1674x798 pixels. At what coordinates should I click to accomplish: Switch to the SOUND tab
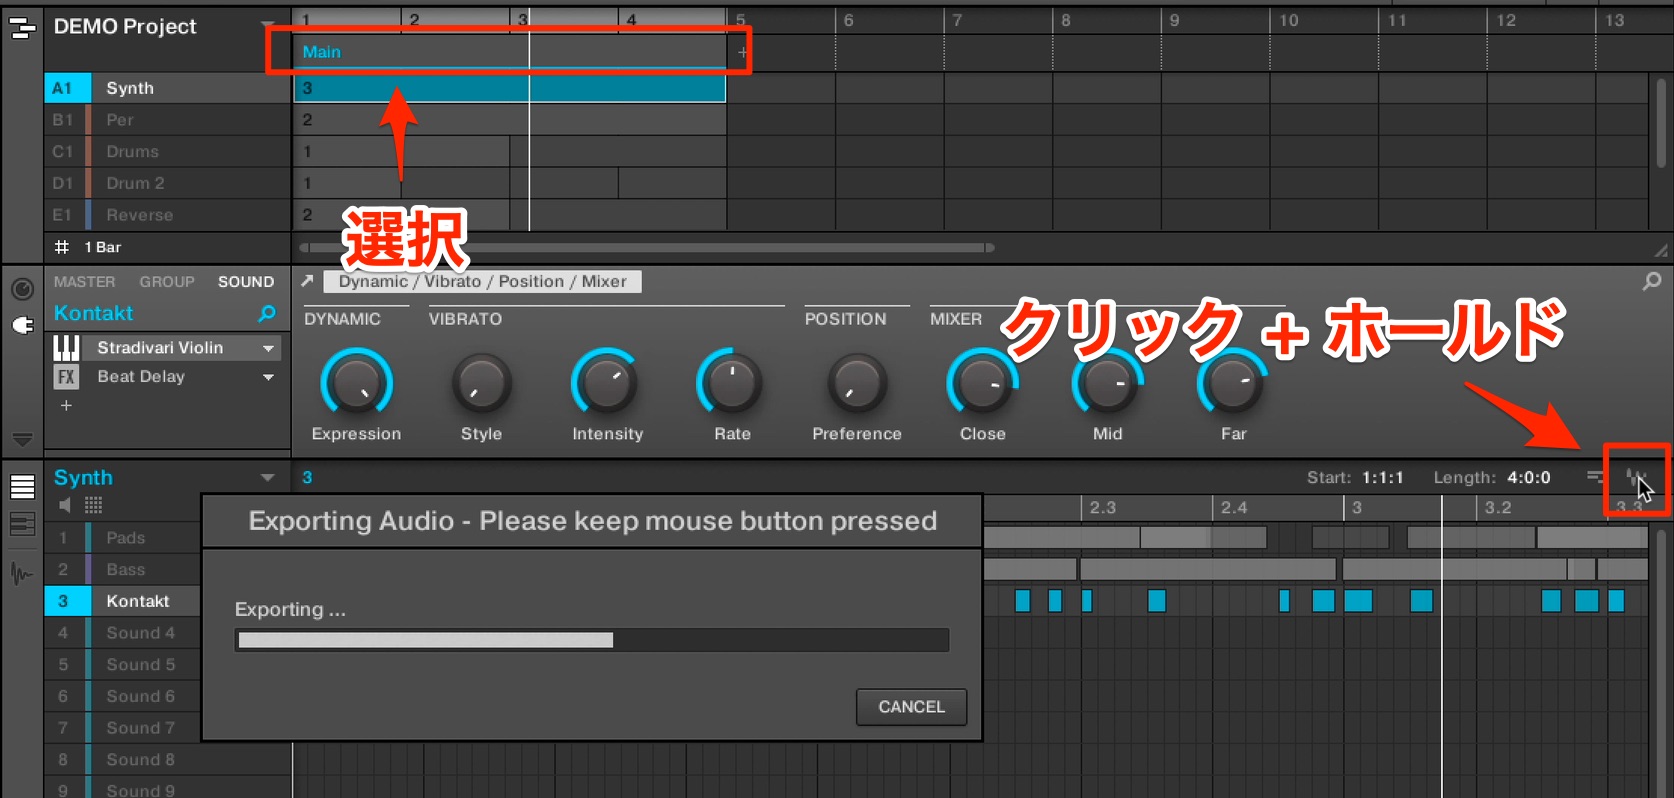click(x=246, y=282)
